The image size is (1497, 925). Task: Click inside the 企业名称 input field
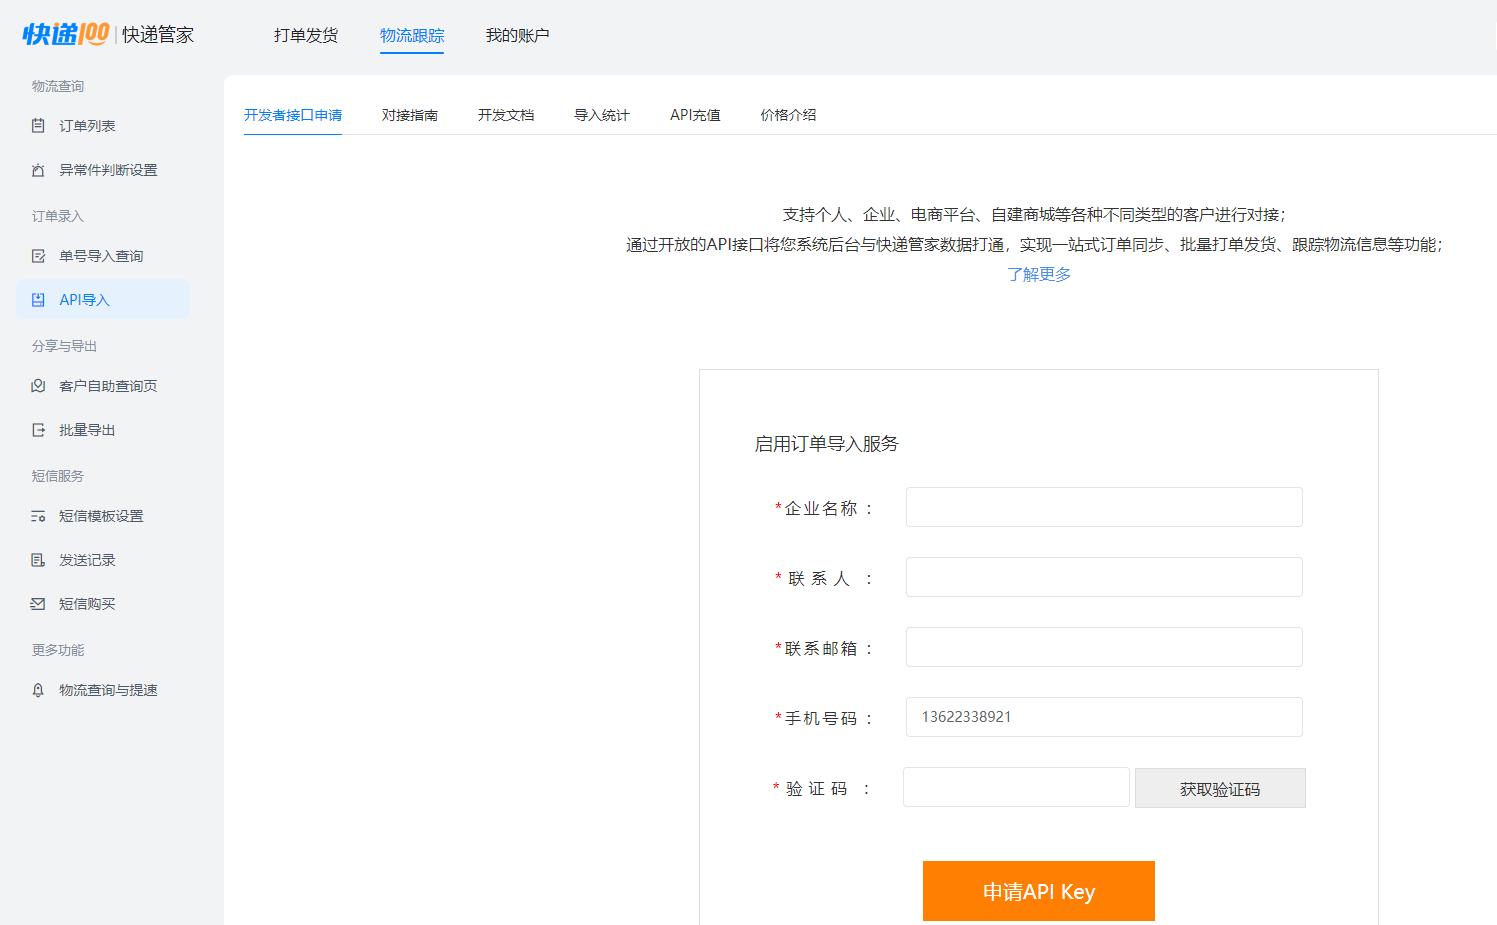(1103, 507)
